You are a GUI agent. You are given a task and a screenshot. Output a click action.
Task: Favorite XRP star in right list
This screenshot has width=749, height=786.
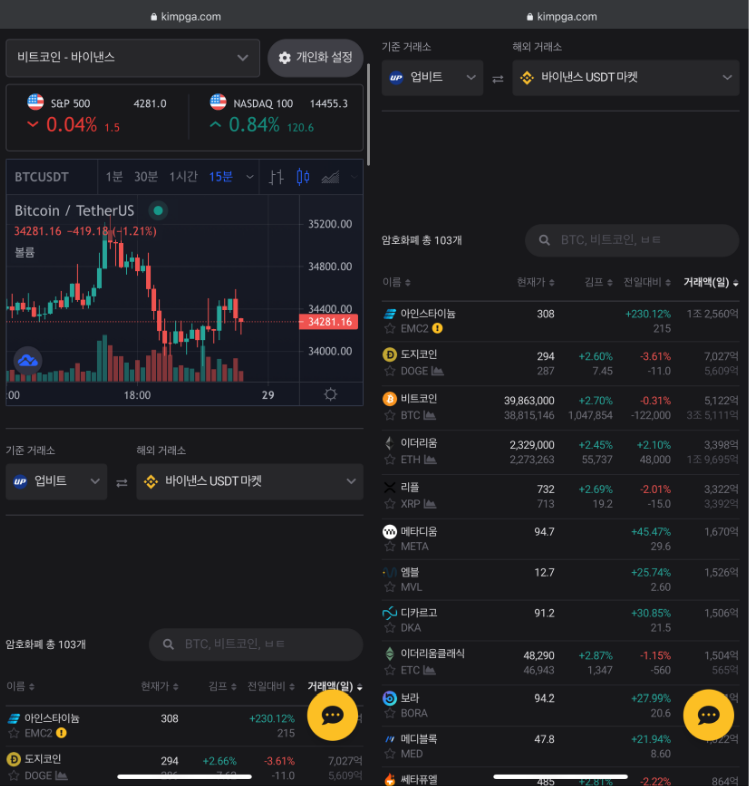coord(390,504)
